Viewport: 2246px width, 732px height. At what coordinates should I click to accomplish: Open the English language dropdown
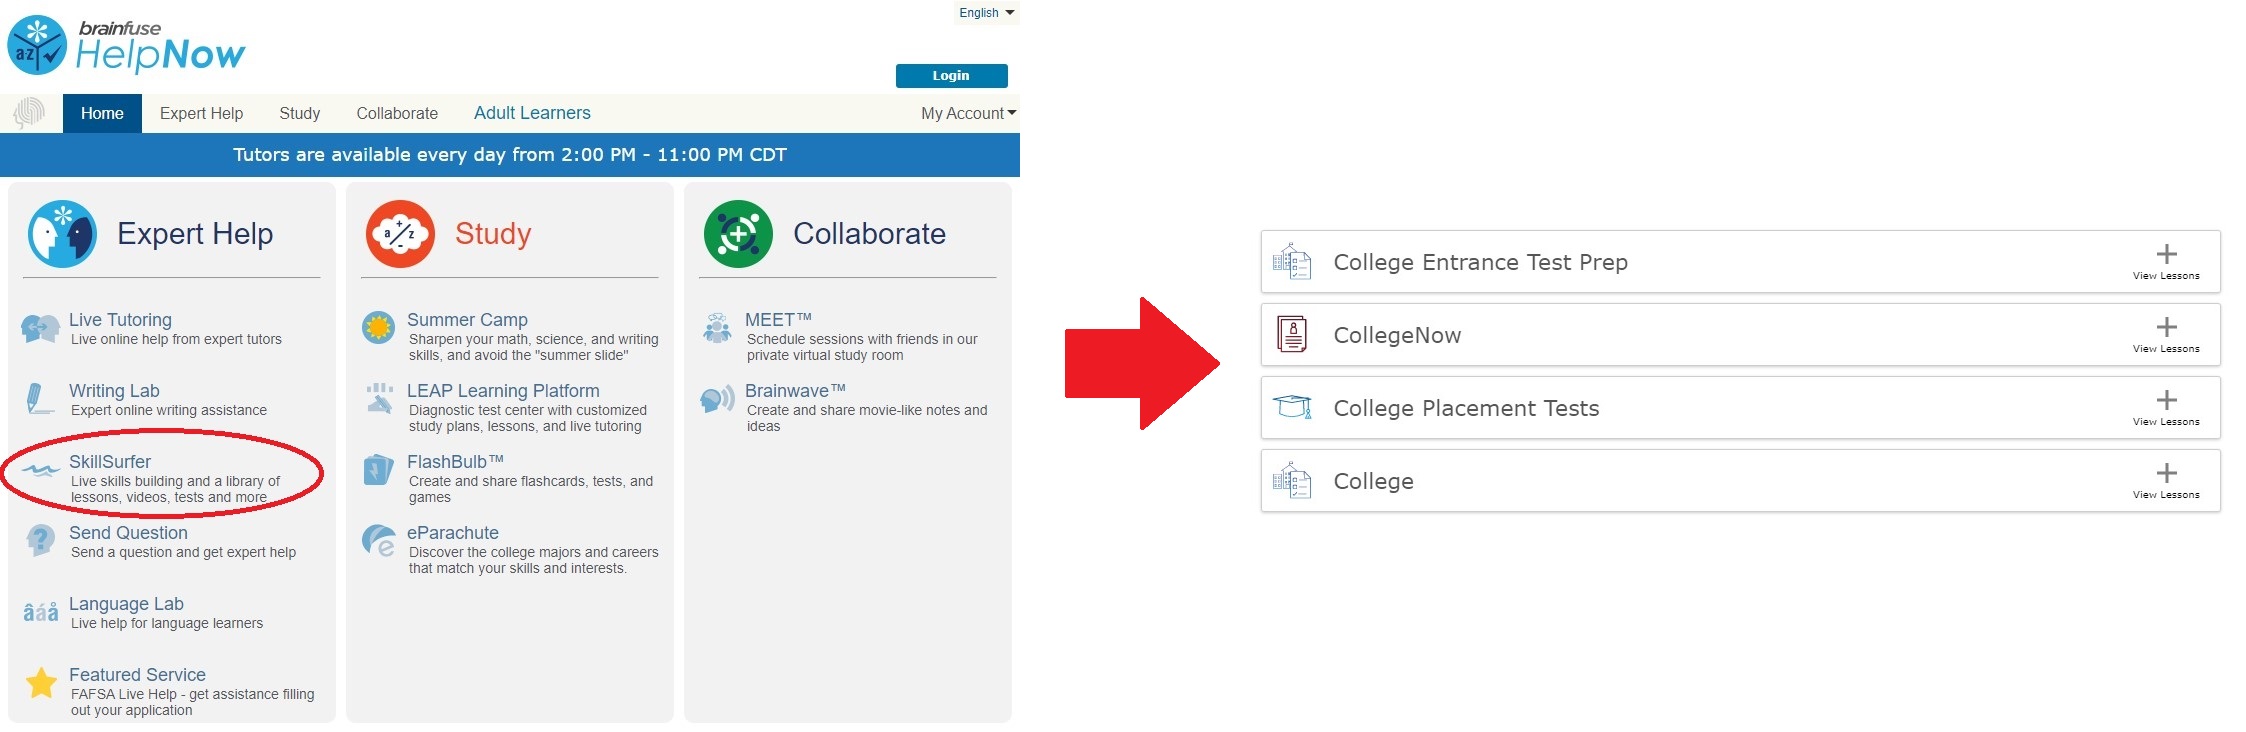pos(986,13)
